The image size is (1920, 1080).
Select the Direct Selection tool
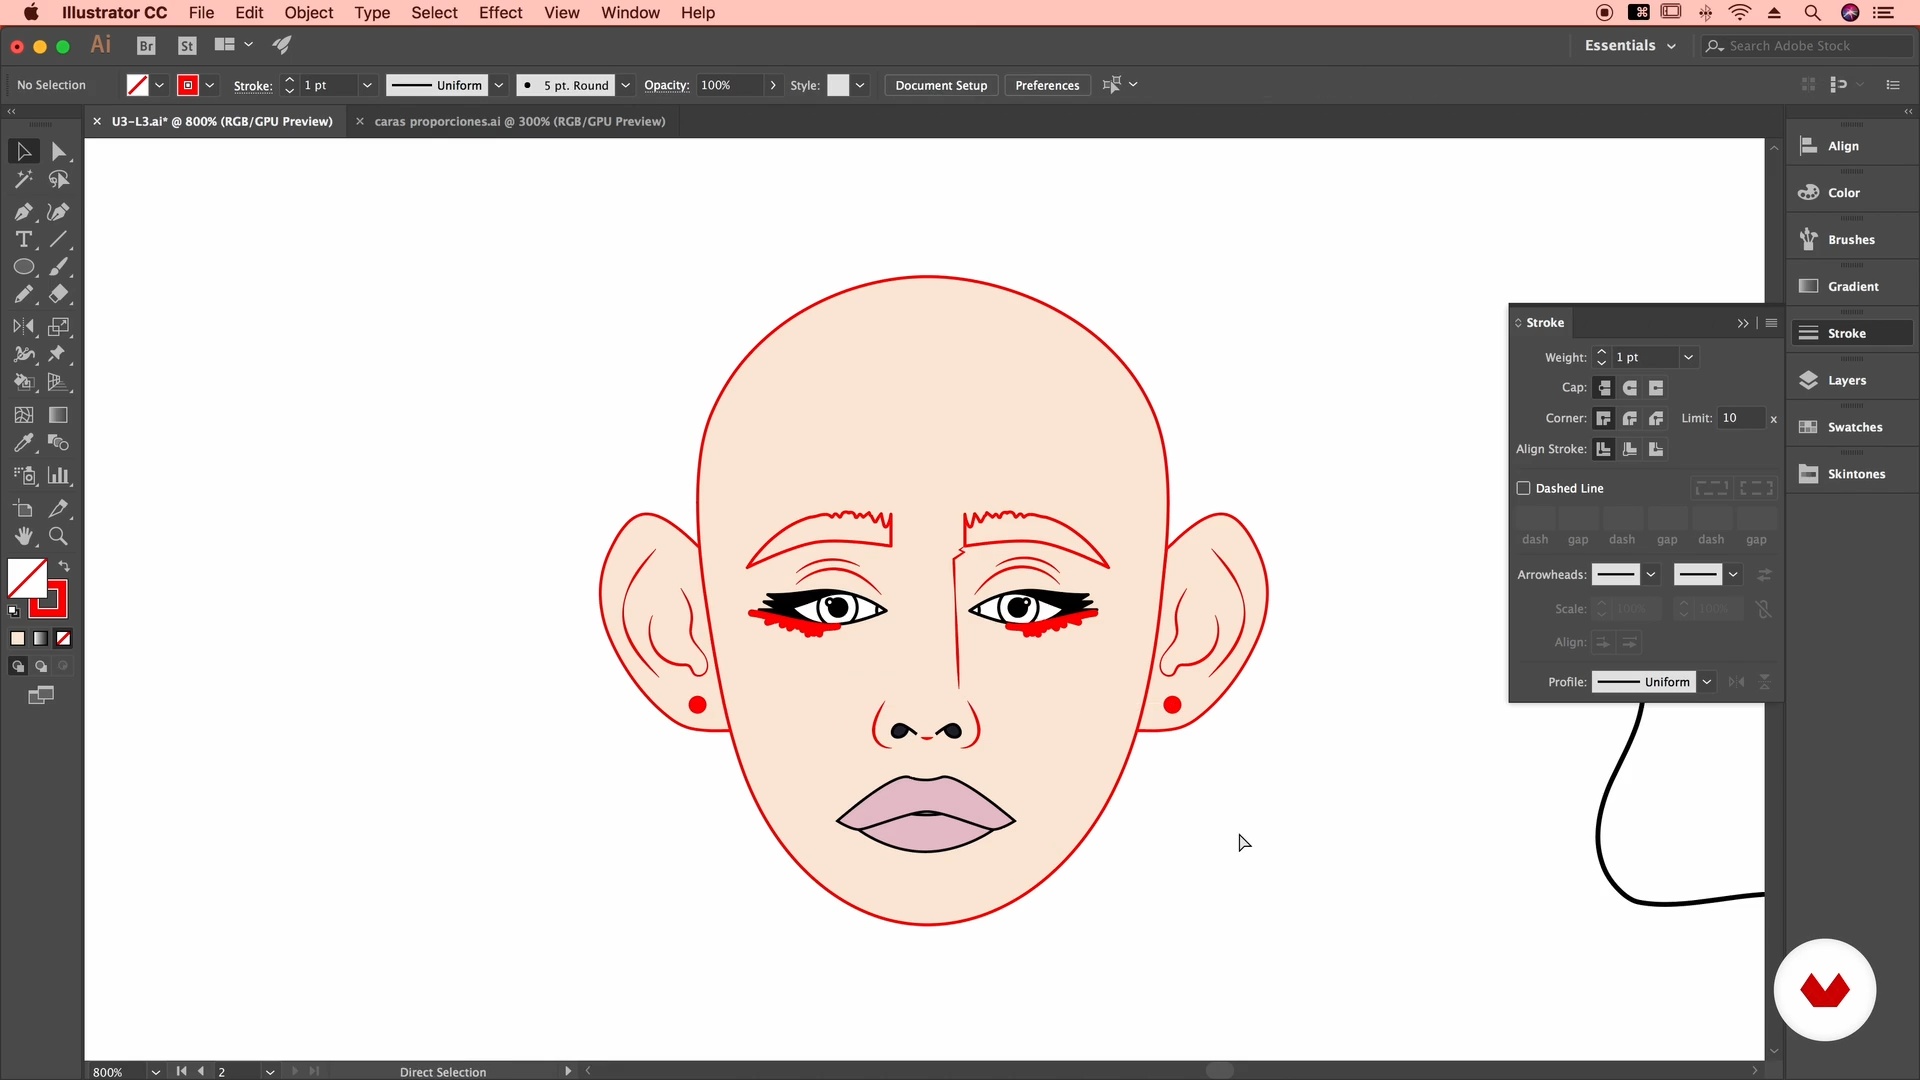click(x=59, y=152)
